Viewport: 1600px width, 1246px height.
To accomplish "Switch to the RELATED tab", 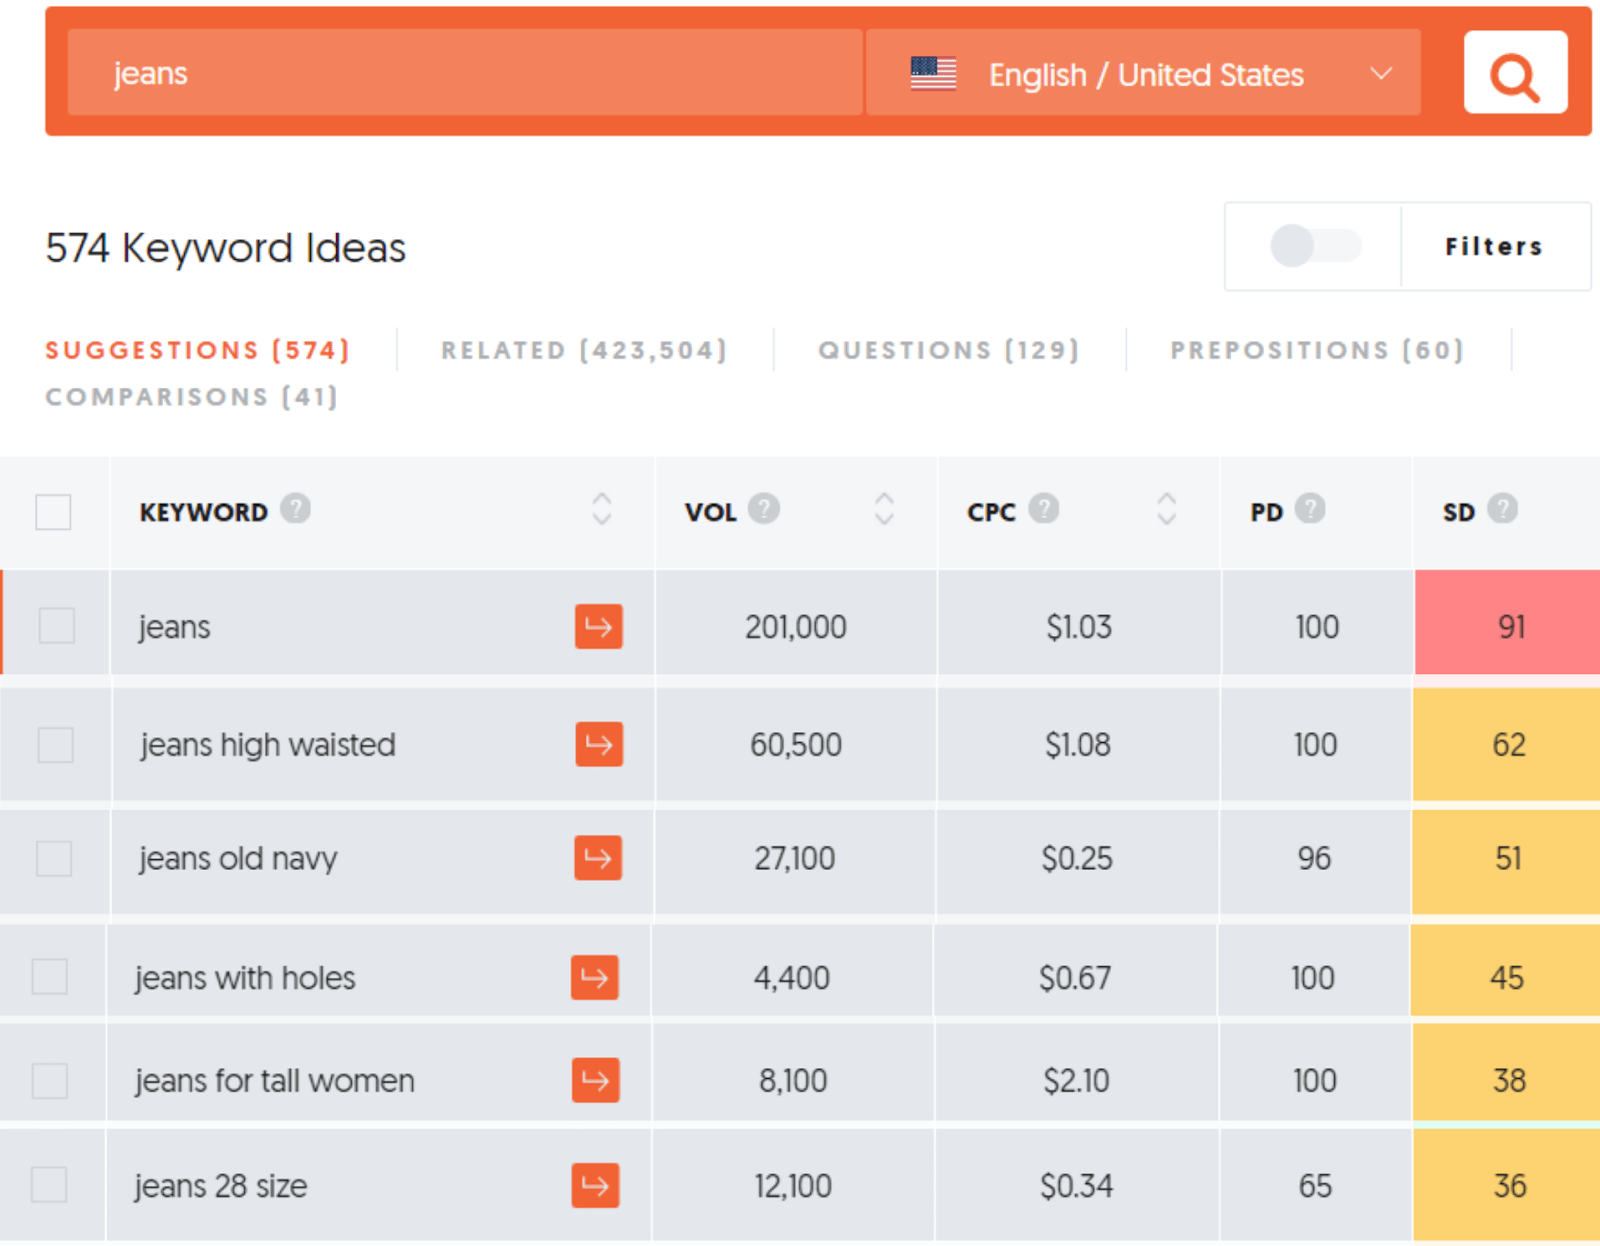I will 584,350.
